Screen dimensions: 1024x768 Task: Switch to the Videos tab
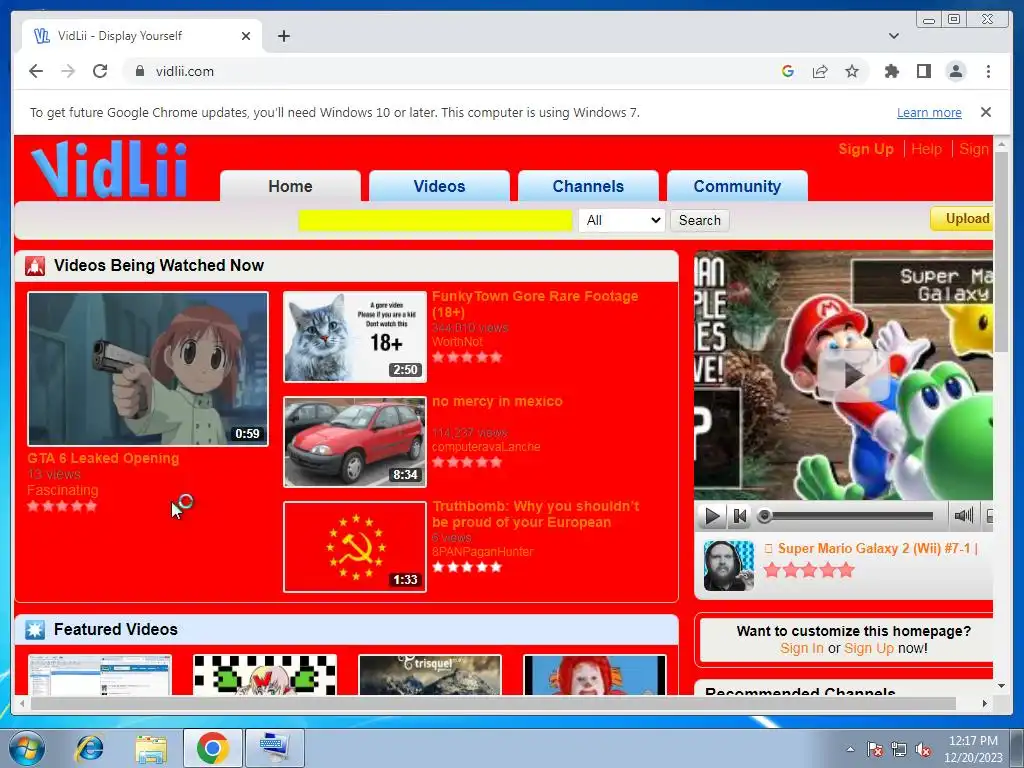[439, 186]
